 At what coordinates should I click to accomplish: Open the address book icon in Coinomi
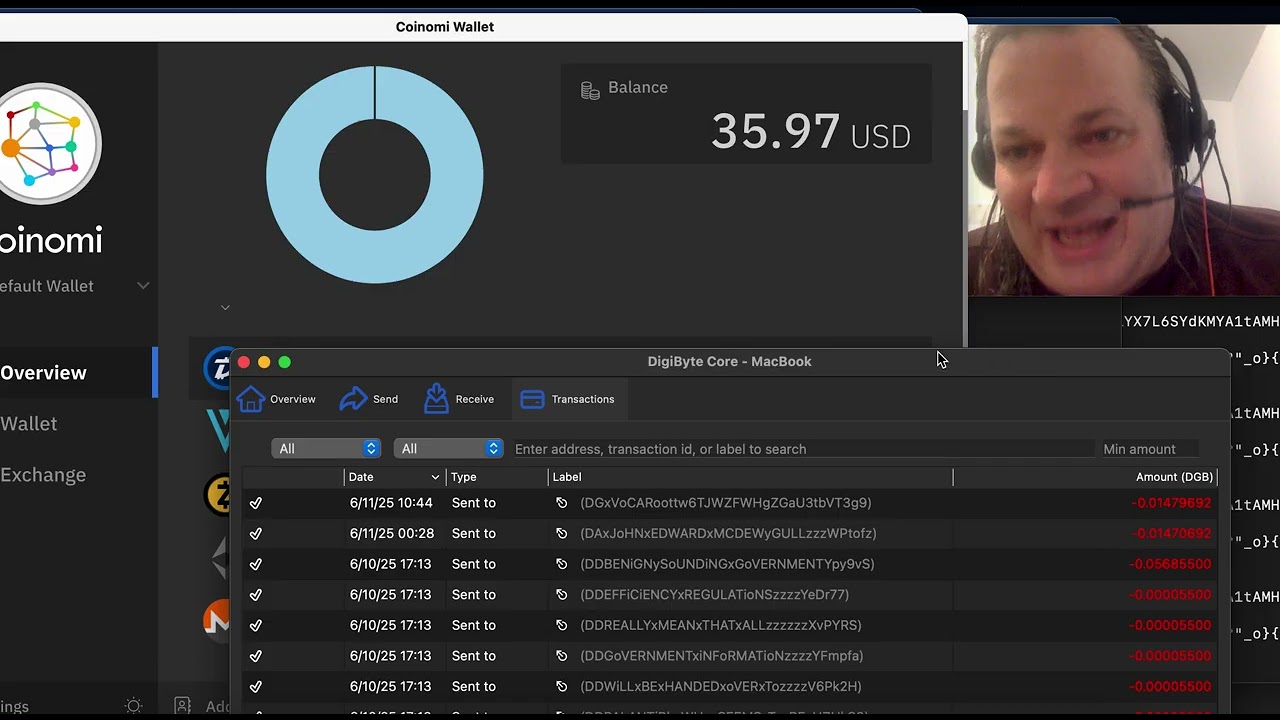click(x=182, y=706)
